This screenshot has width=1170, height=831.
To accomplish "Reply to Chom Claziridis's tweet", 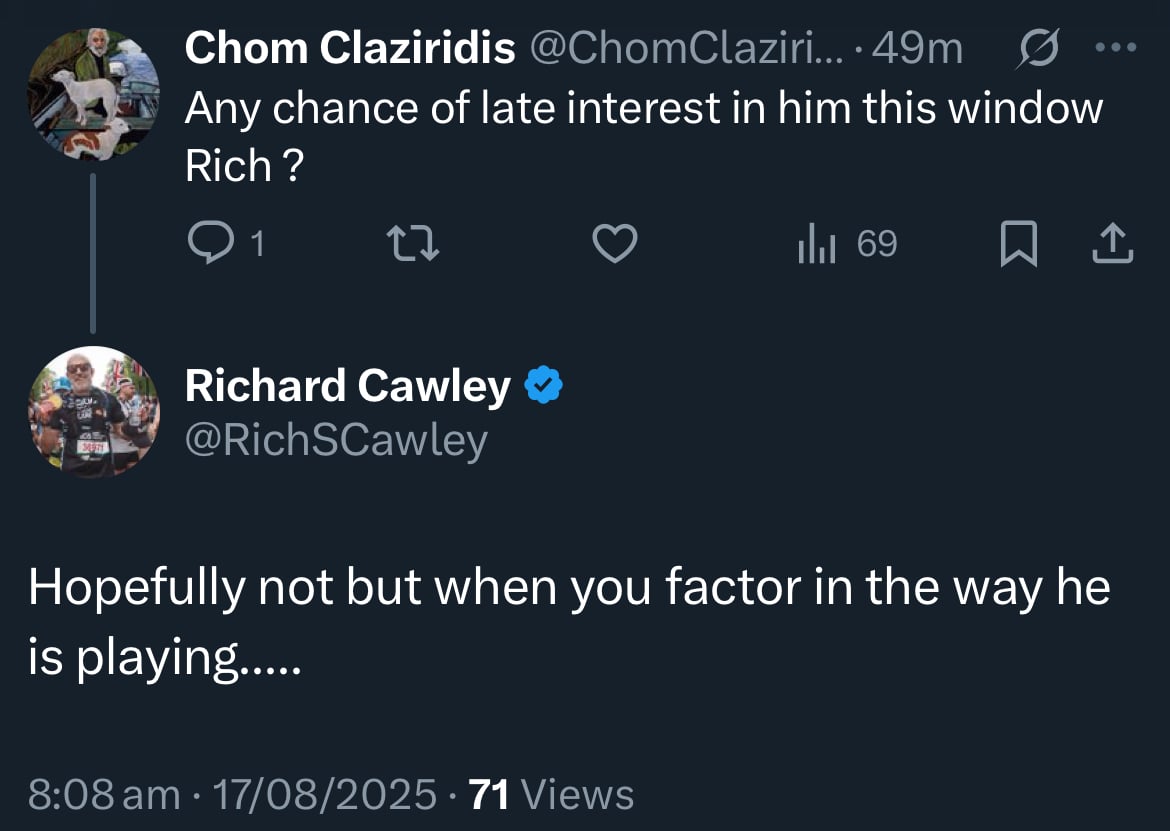I will pos(225,243).
